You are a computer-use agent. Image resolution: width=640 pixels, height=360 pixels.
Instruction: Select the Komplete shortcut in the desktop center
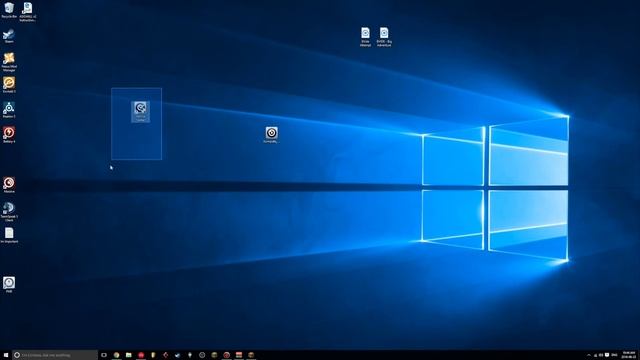[271, 135]
